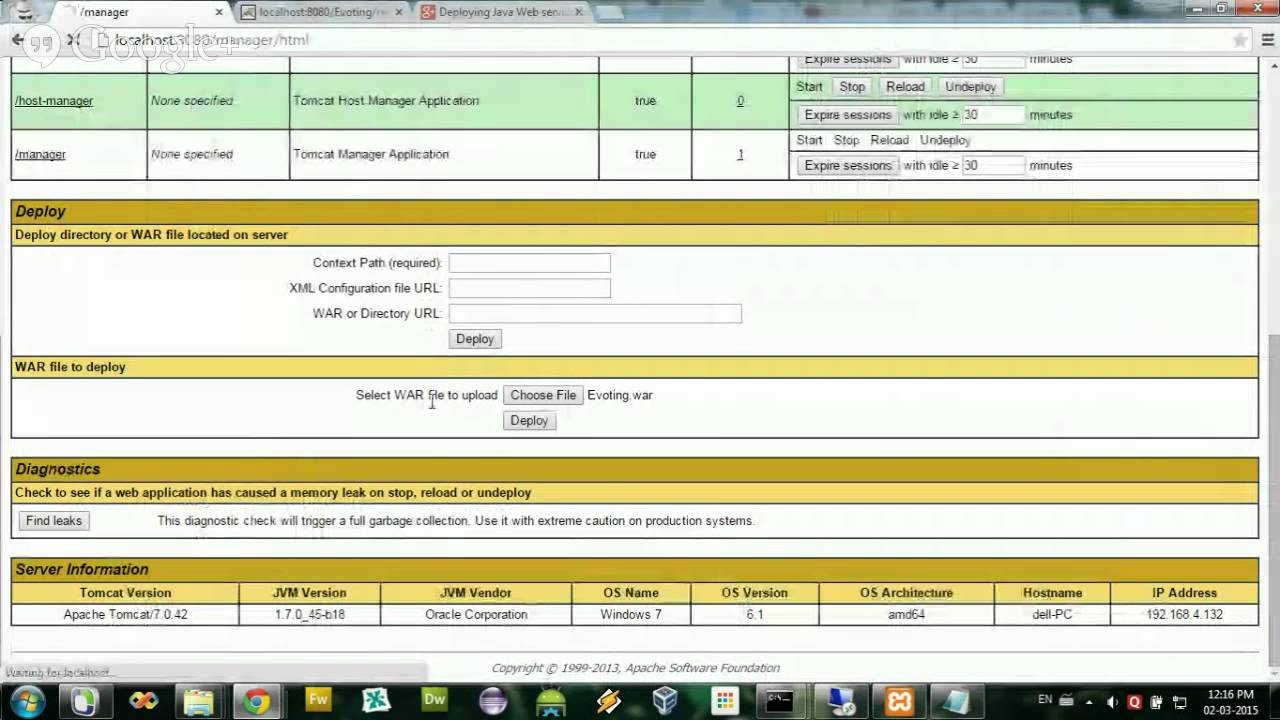The width and height of the screenshot is (1280, 720).
Task: Click the Chrome icon in the taskbar
Action: coord(257,701)
